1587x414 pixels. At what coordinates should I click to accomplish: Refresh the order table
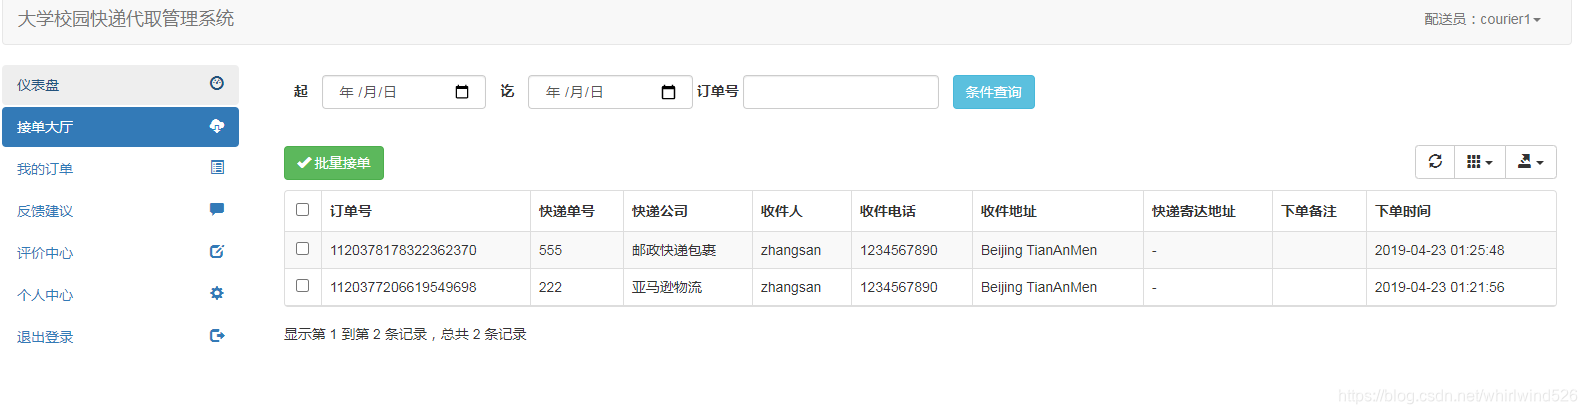[x=1435, y=162]
